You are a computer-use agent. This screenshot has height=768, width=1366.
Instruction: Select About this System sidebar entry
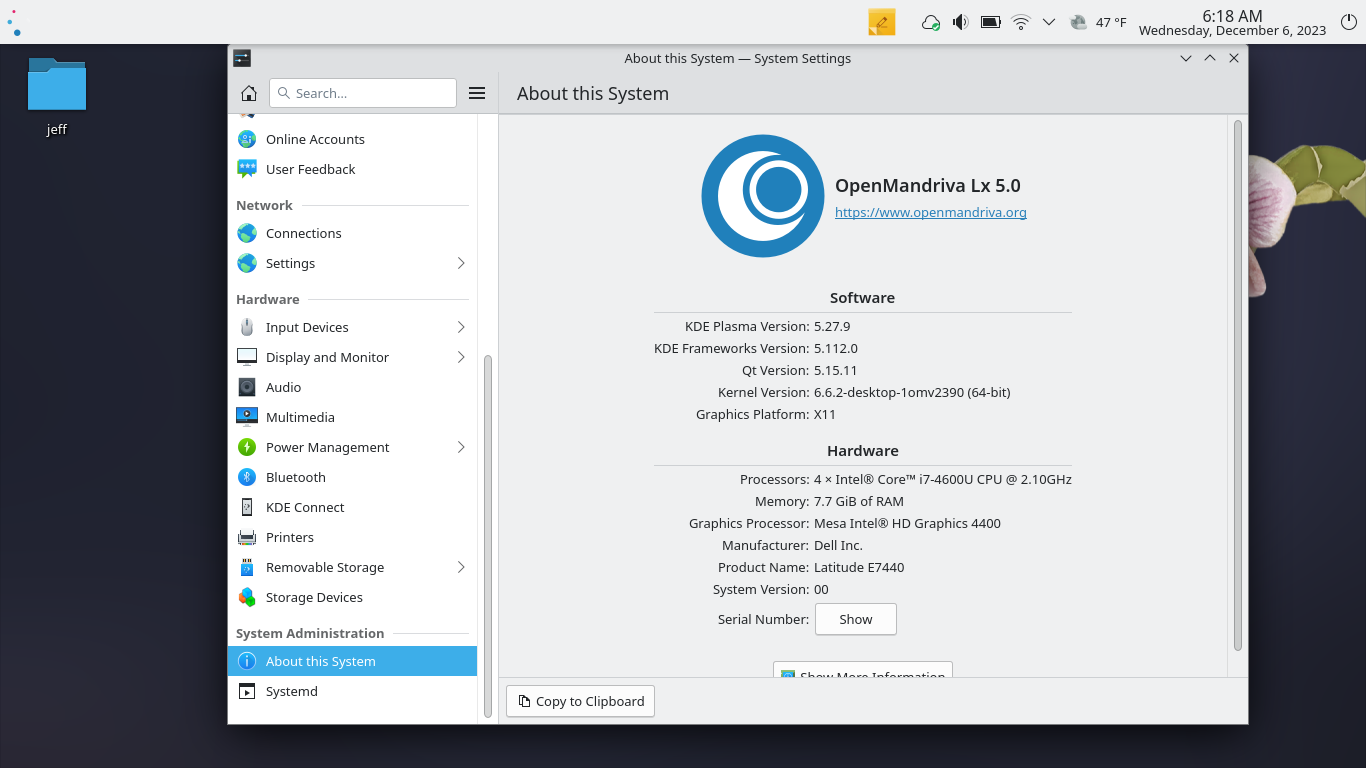[352, 661]
